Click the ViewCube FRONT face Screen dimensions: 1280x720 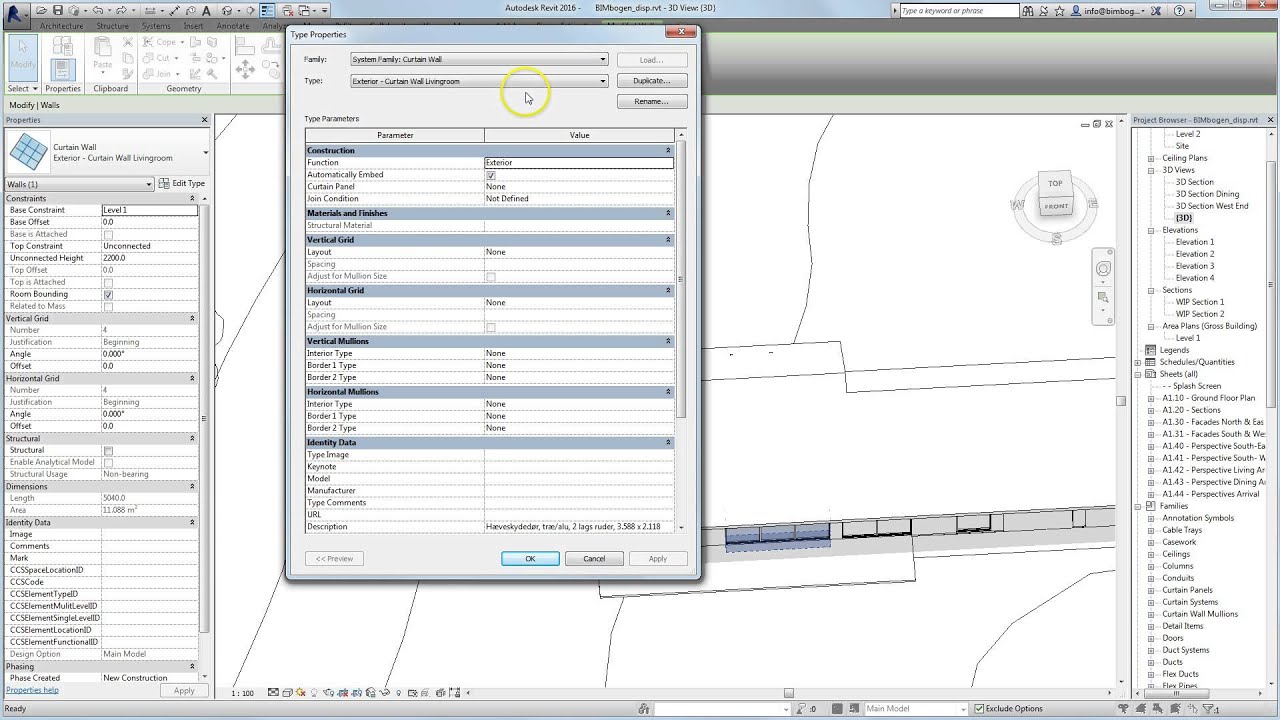click(1056, 206)
